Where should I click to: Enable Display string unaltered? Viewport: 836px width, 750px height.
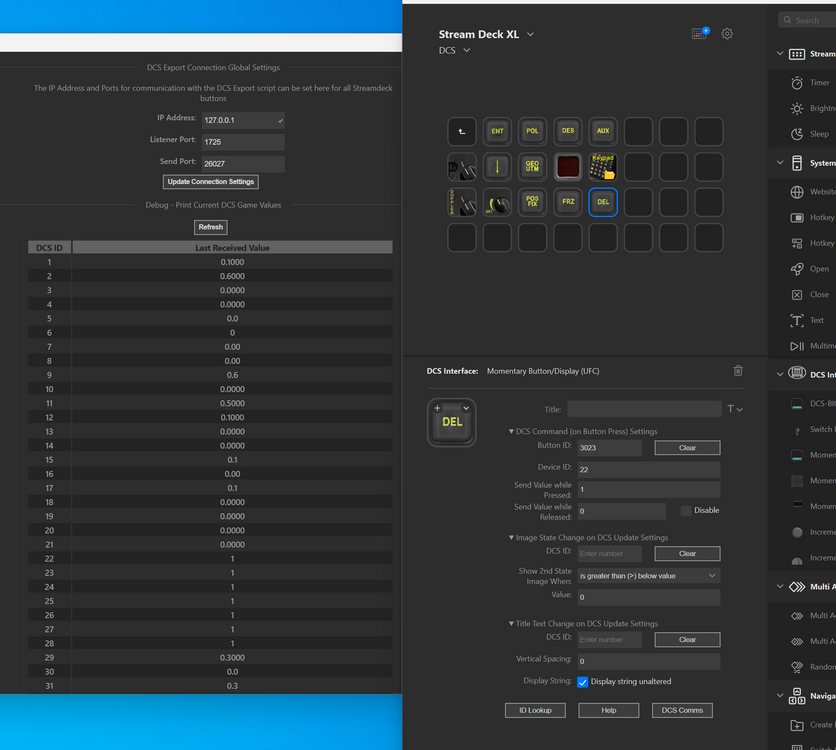[x=583, y=682]
